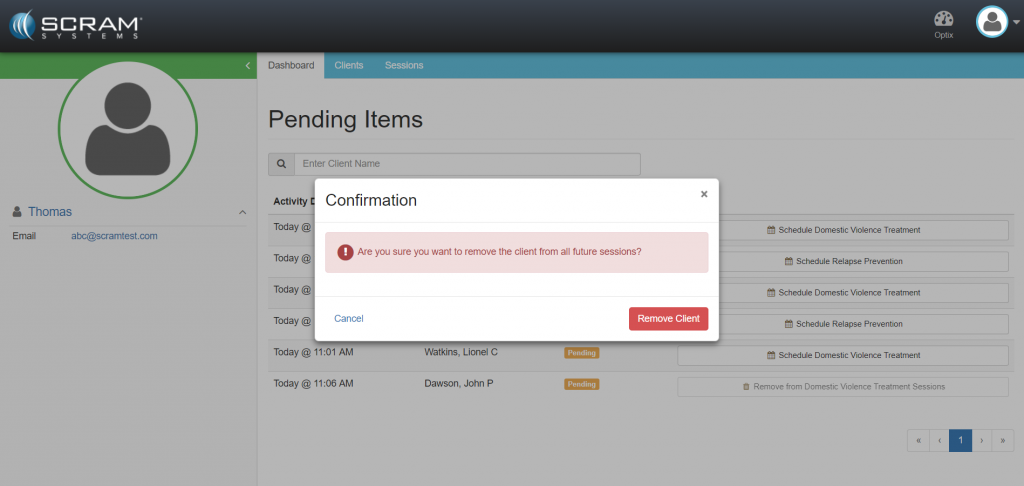Image resolution: width=1024 pixels, height=486 pixels.
Task: Select page 1 in pagination
Action: pos(960,441)
